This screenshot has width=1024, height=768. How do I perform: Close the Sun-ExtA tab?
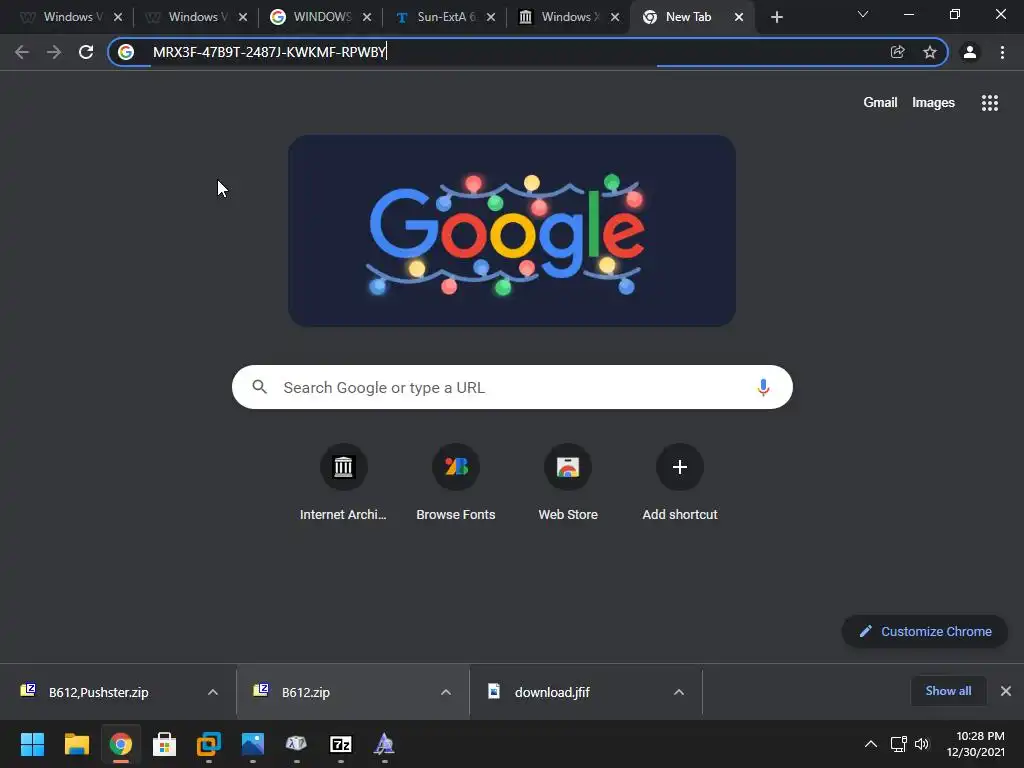click(x=491, y=17)
